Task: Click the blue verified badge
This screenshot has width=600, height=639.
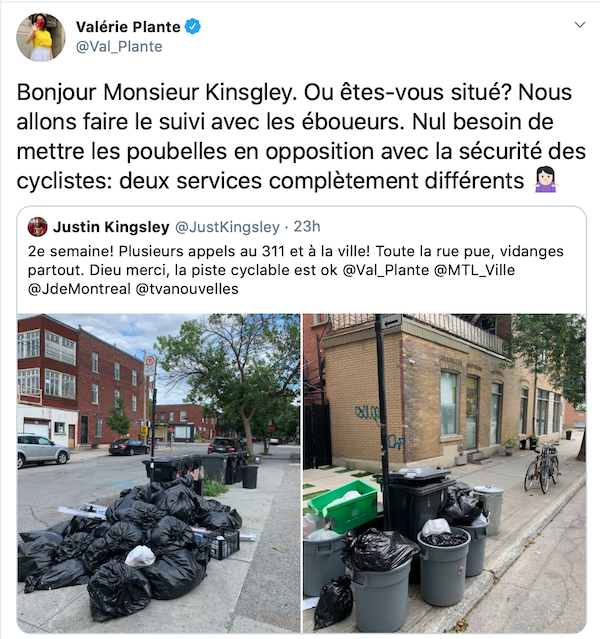Action: (192, 27)
